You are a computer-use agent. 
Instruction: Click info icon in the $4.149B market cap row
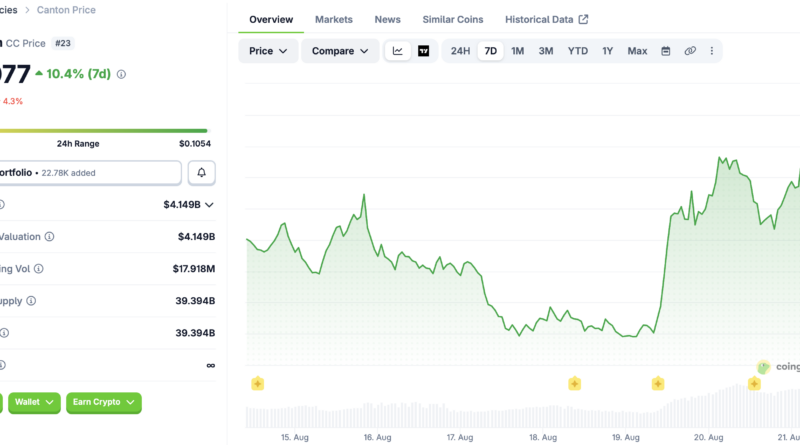2,205
